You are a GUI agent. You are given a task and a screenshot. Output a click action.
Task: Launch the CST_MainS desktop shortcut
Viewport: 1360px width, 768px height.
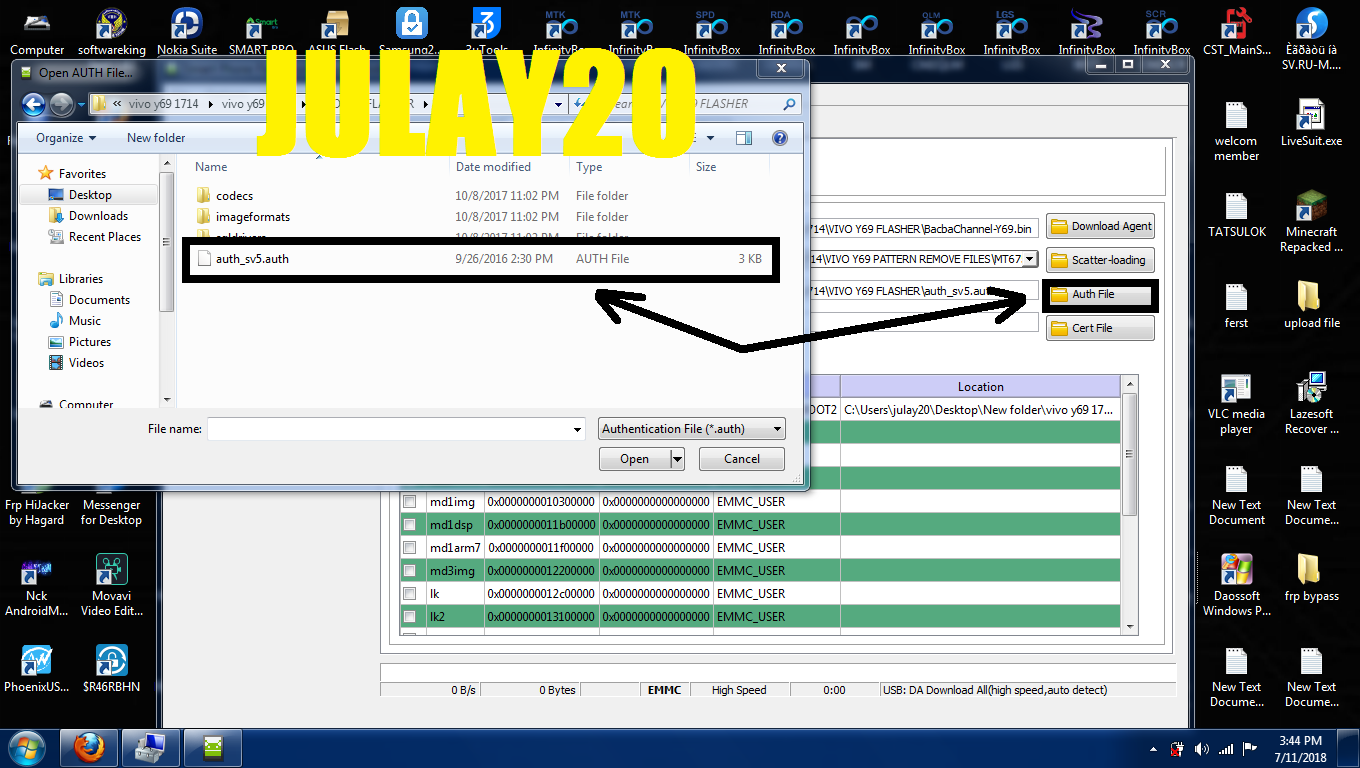(x=1237, y=30)
